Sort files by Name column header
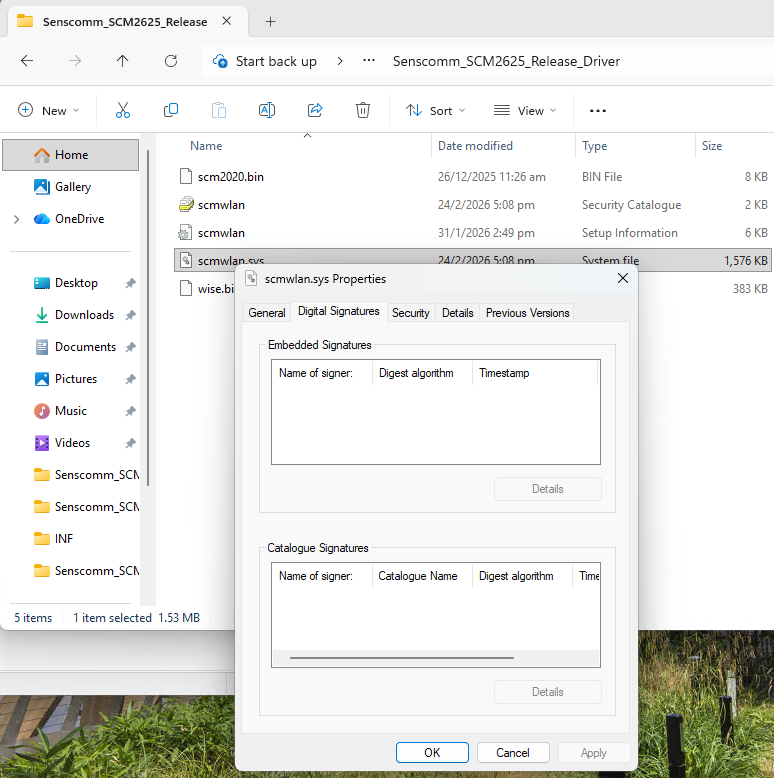The image size is (774, 778). coord(206,146)
